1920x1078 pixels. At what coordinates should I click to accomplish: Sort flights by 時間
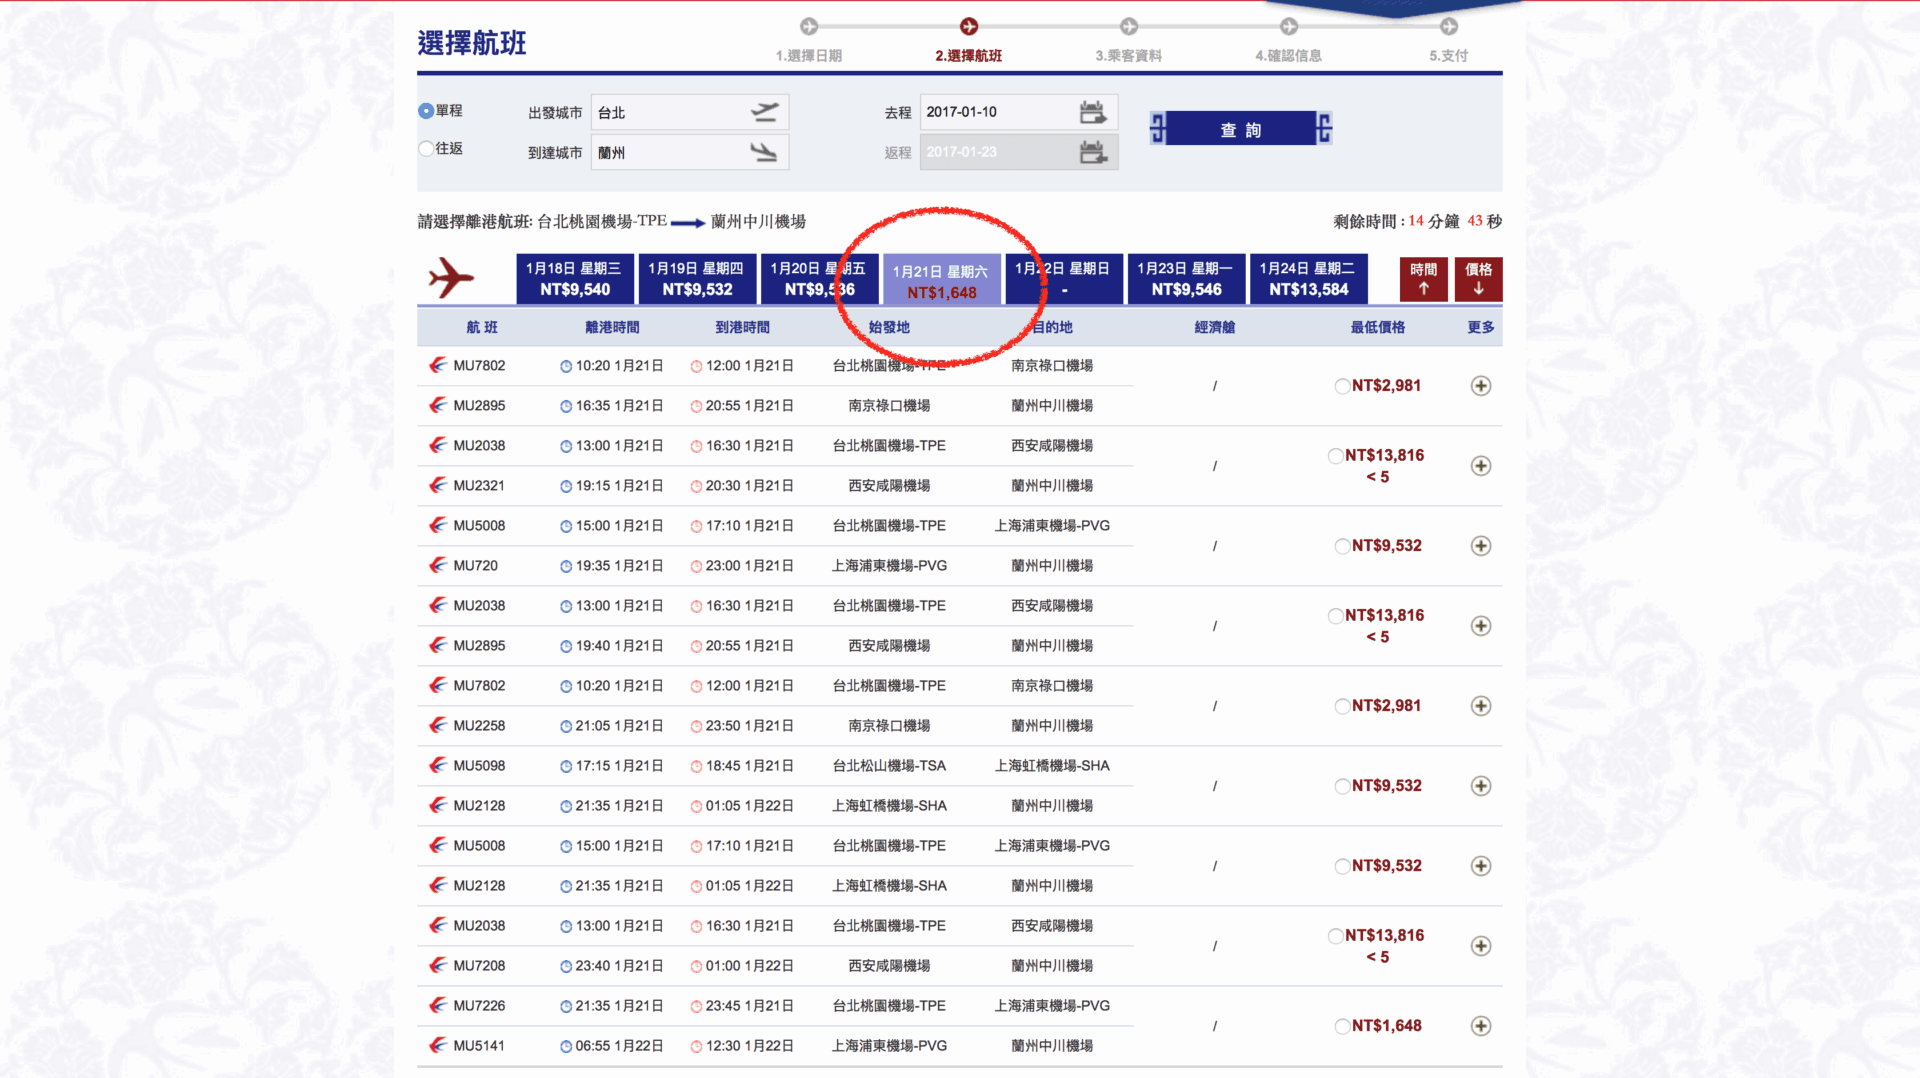1423,279
